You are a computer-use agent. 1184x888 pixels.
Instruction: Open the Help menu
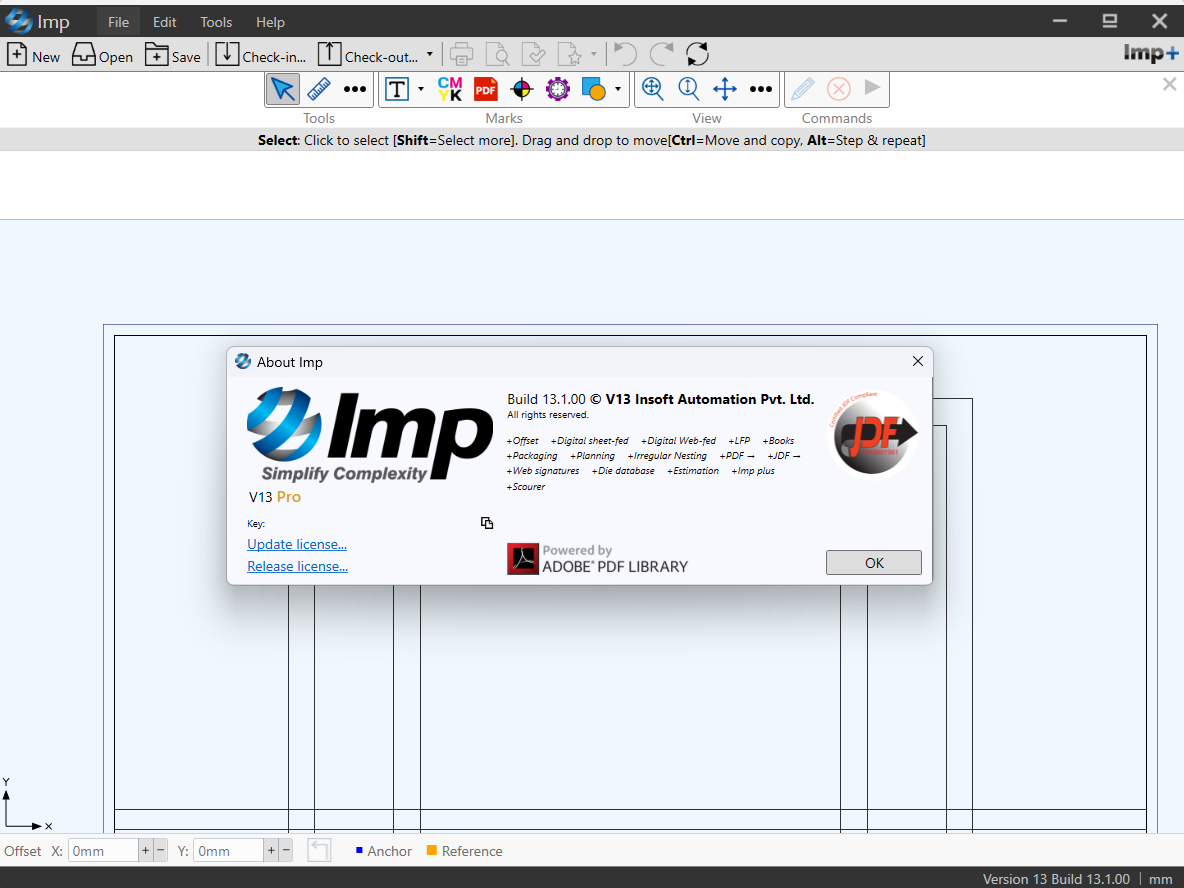[270, 22]
